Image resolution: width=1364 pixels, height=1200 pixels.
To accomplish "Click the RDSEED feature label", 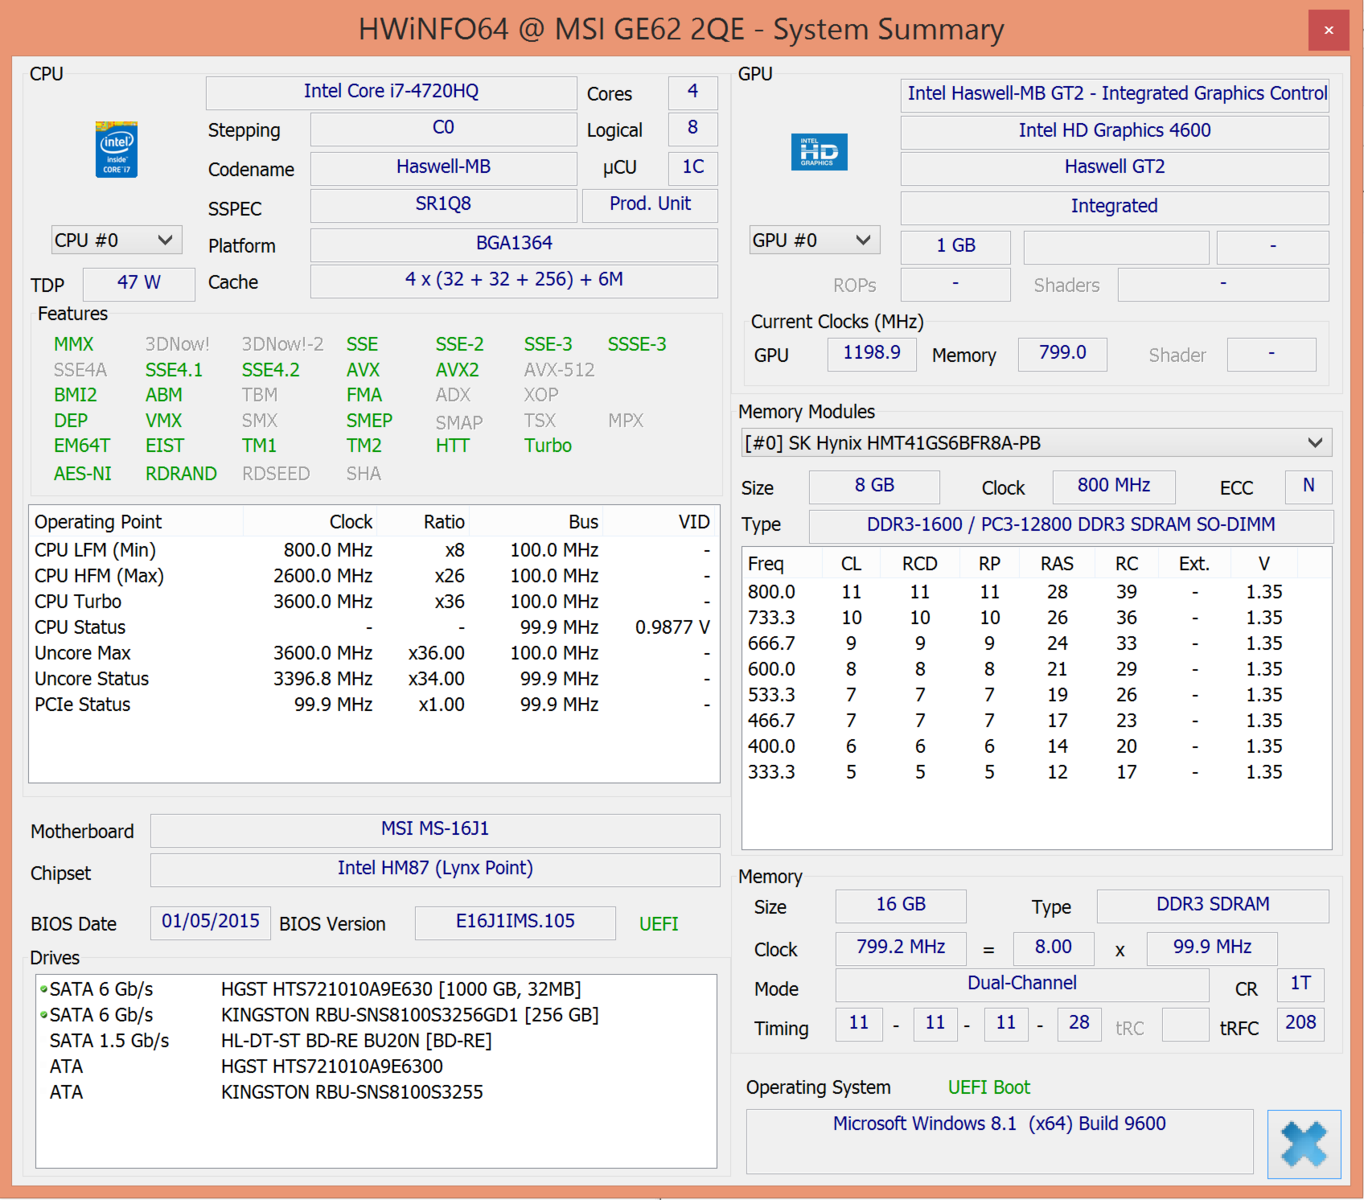I will [x=276, y=473].
